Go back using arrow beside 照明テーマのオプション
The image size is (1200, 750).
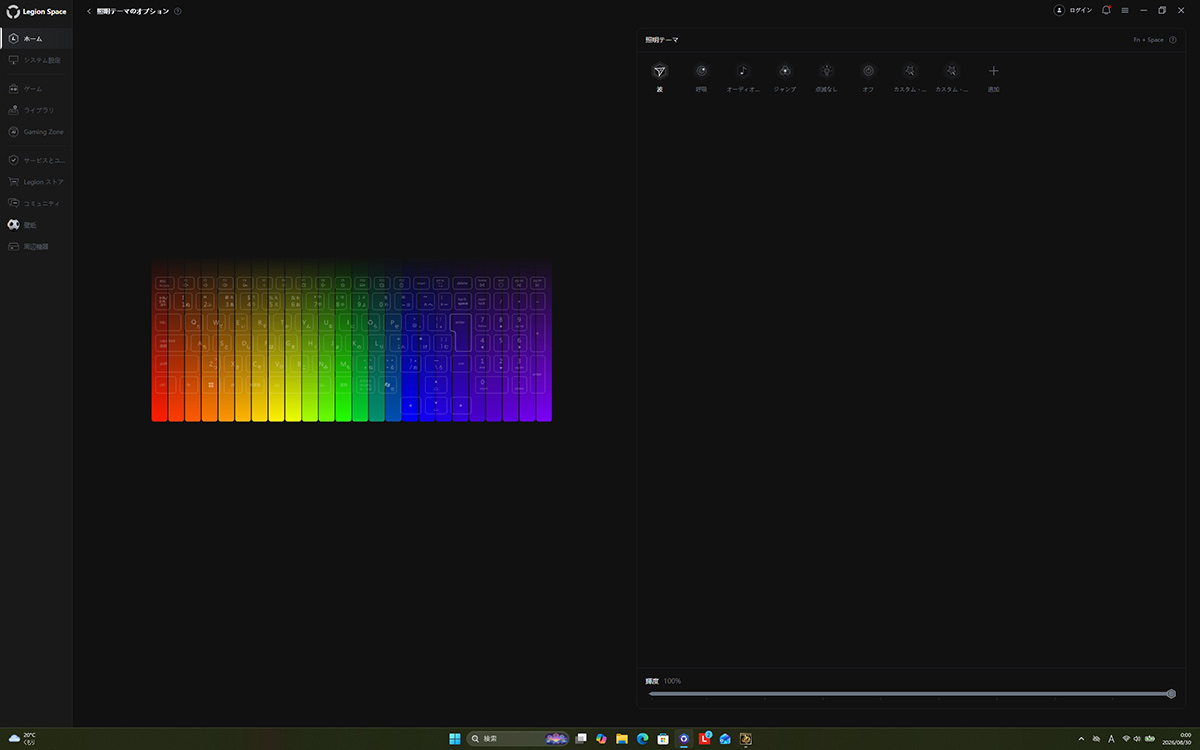pyautogui.click(x=89, y=11)
